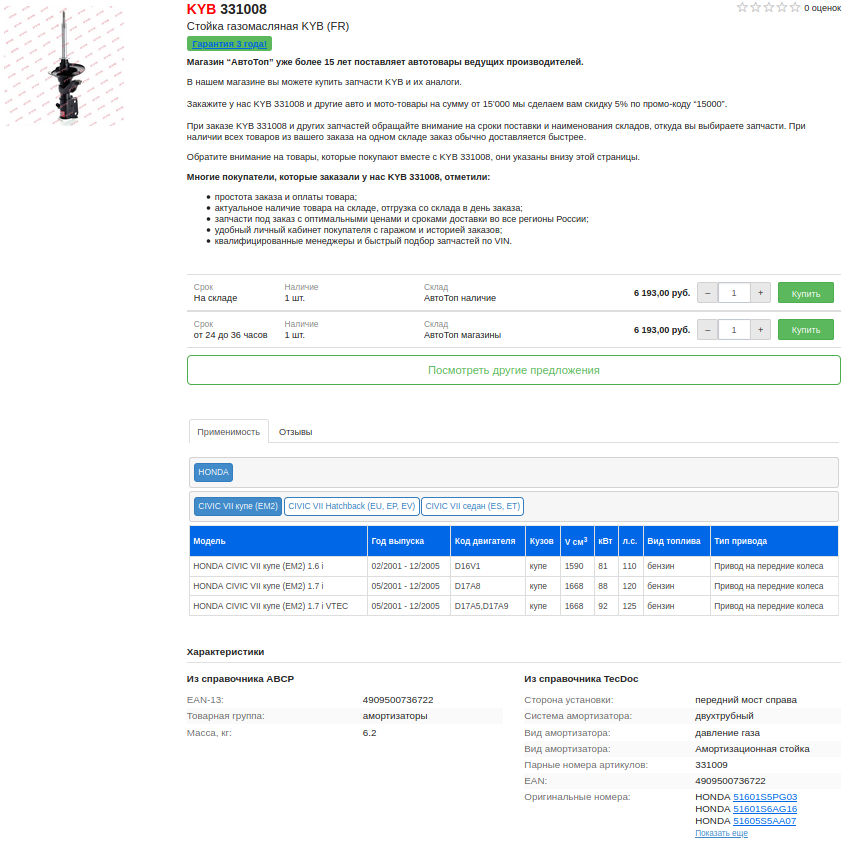The height and width of the screenshot is (843, 849).
Task: Open original number 51605S5AA07
Action: (x=764, y=821)
